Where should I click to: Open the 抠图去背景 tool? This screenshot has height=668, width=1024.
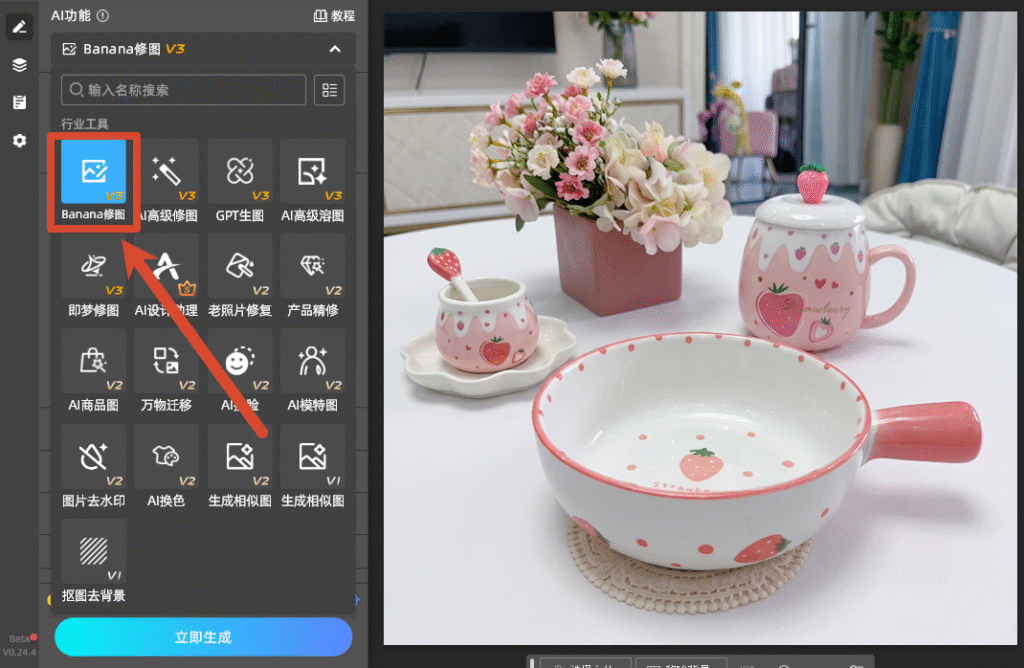coord(93,561)
